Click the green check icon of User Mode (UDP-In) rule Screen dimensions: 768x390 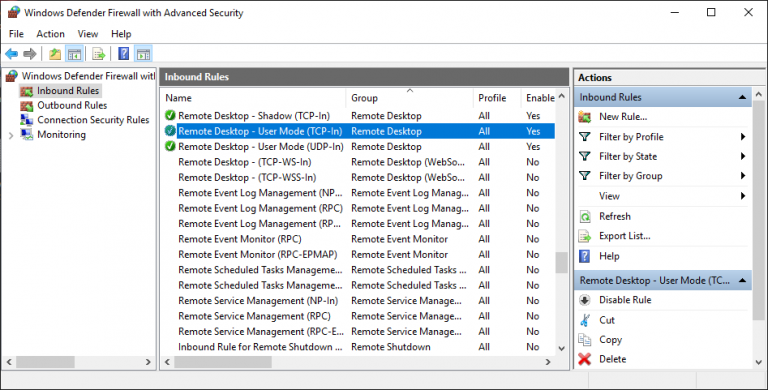[170, 146]
